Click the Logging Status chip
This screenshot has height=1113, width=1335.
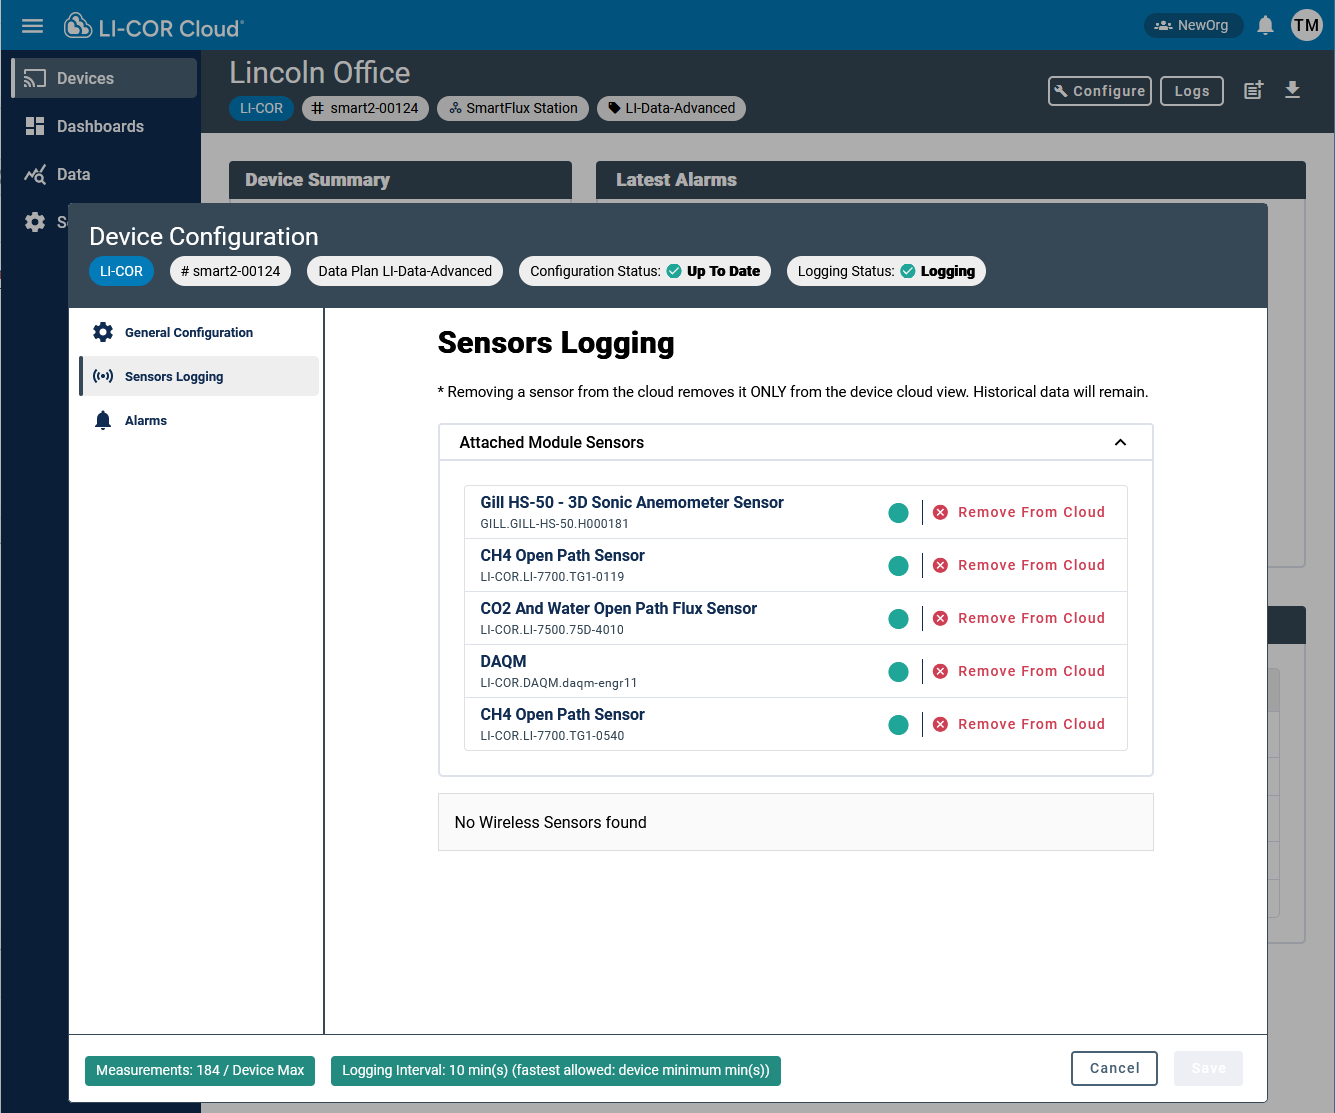pyautogui.click(x=886, y=271)
